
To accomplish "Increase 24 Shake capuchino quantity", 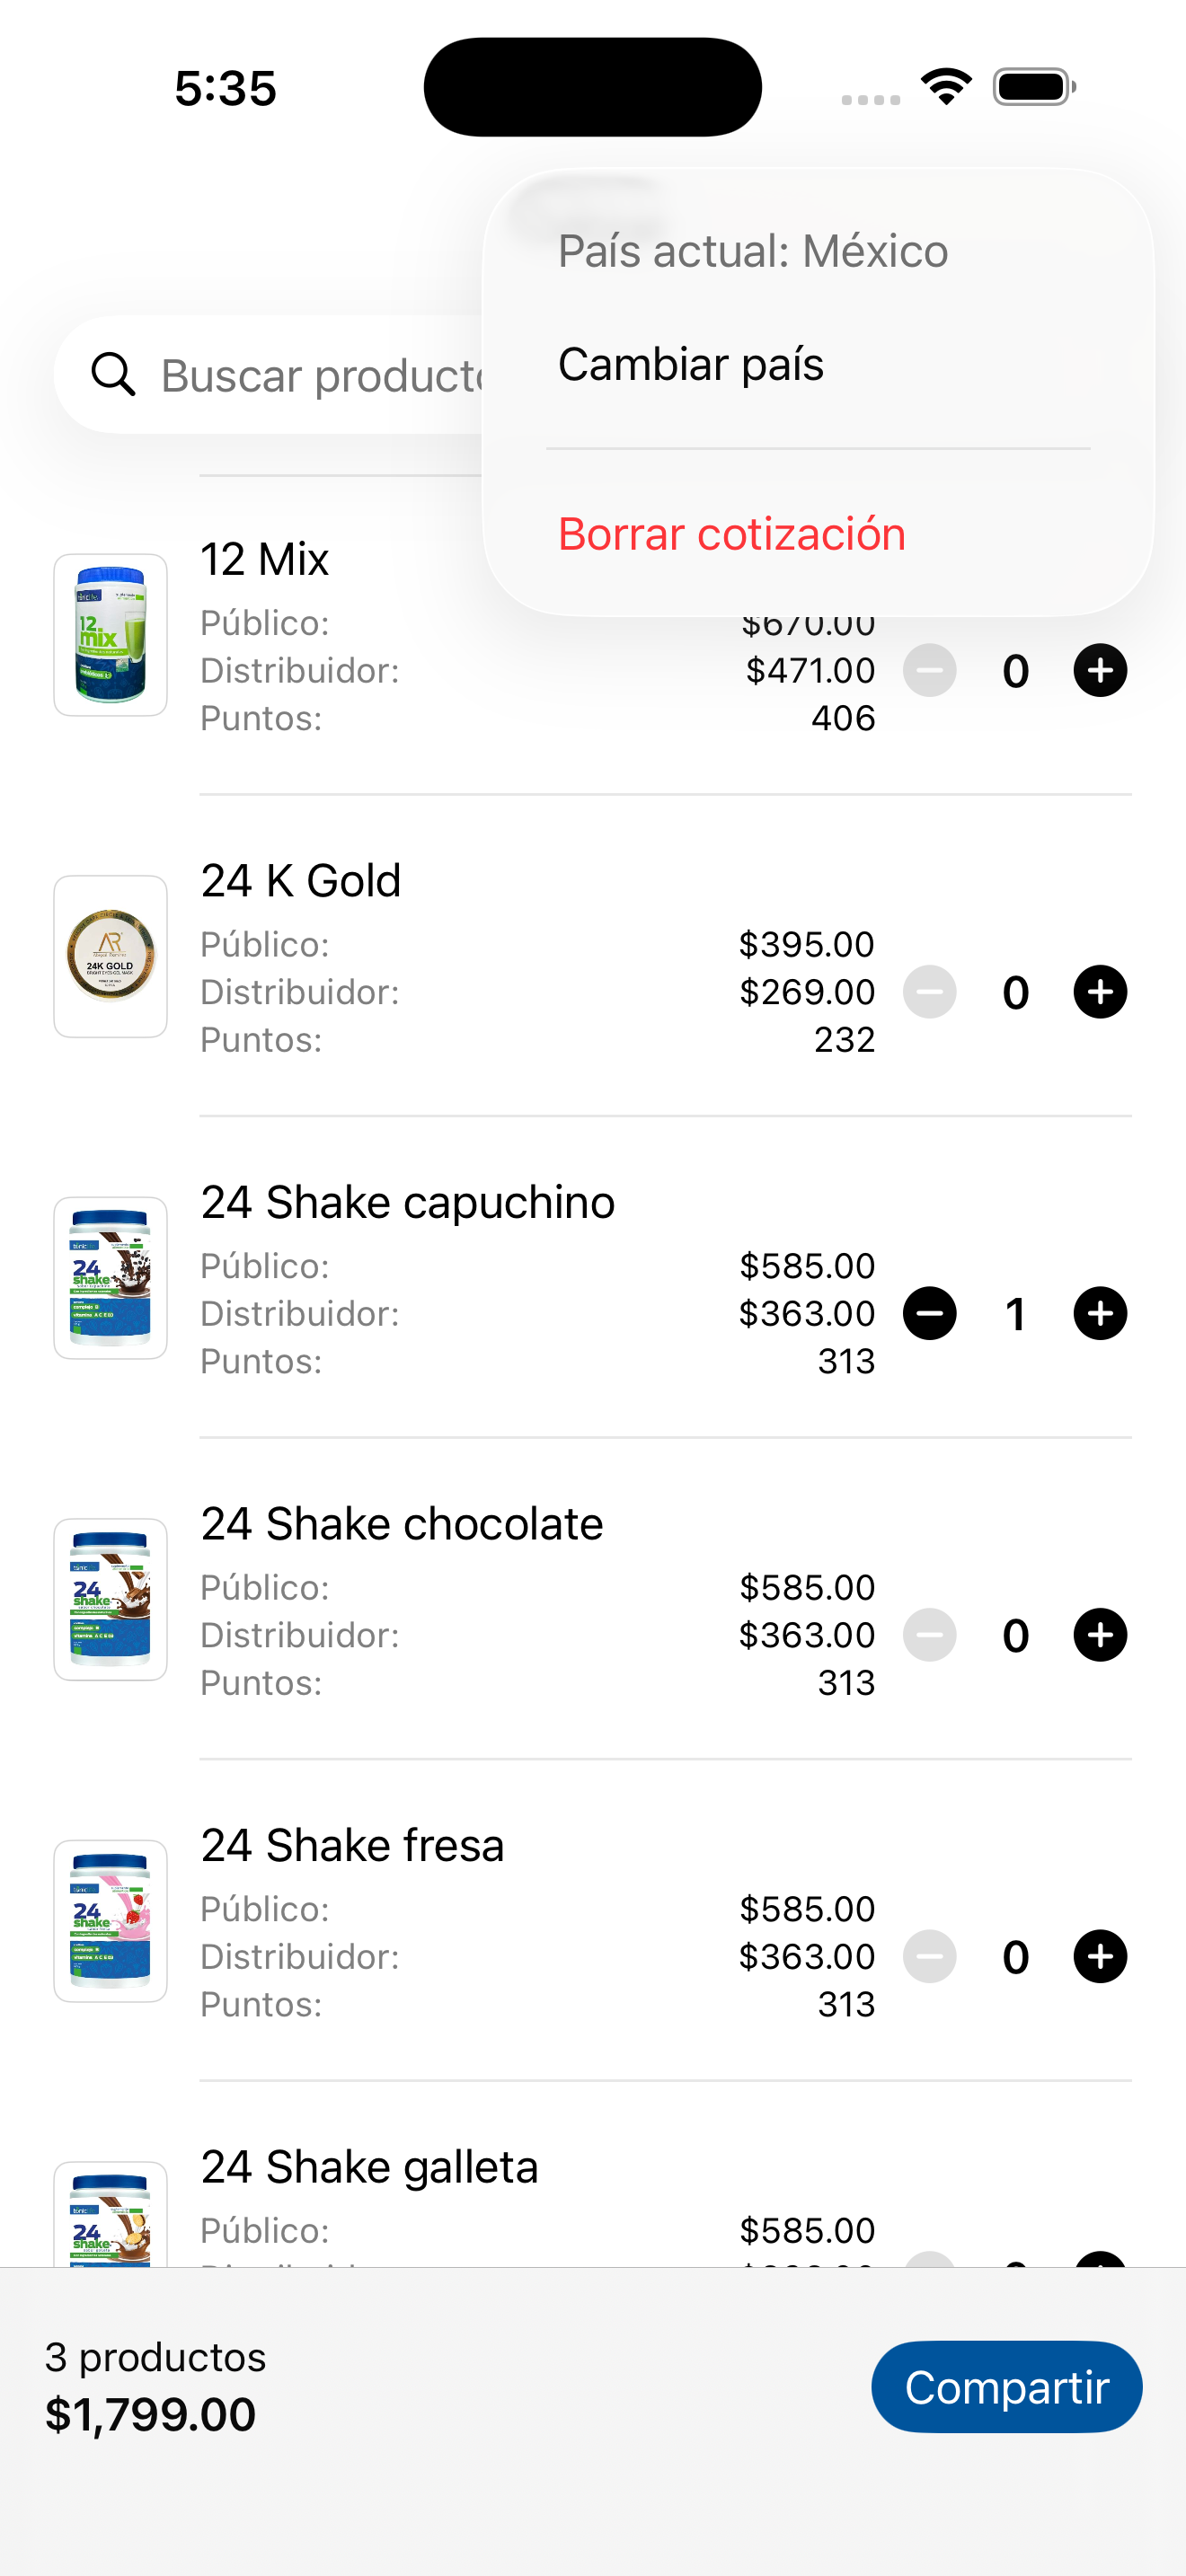I will [1099, 1313].
